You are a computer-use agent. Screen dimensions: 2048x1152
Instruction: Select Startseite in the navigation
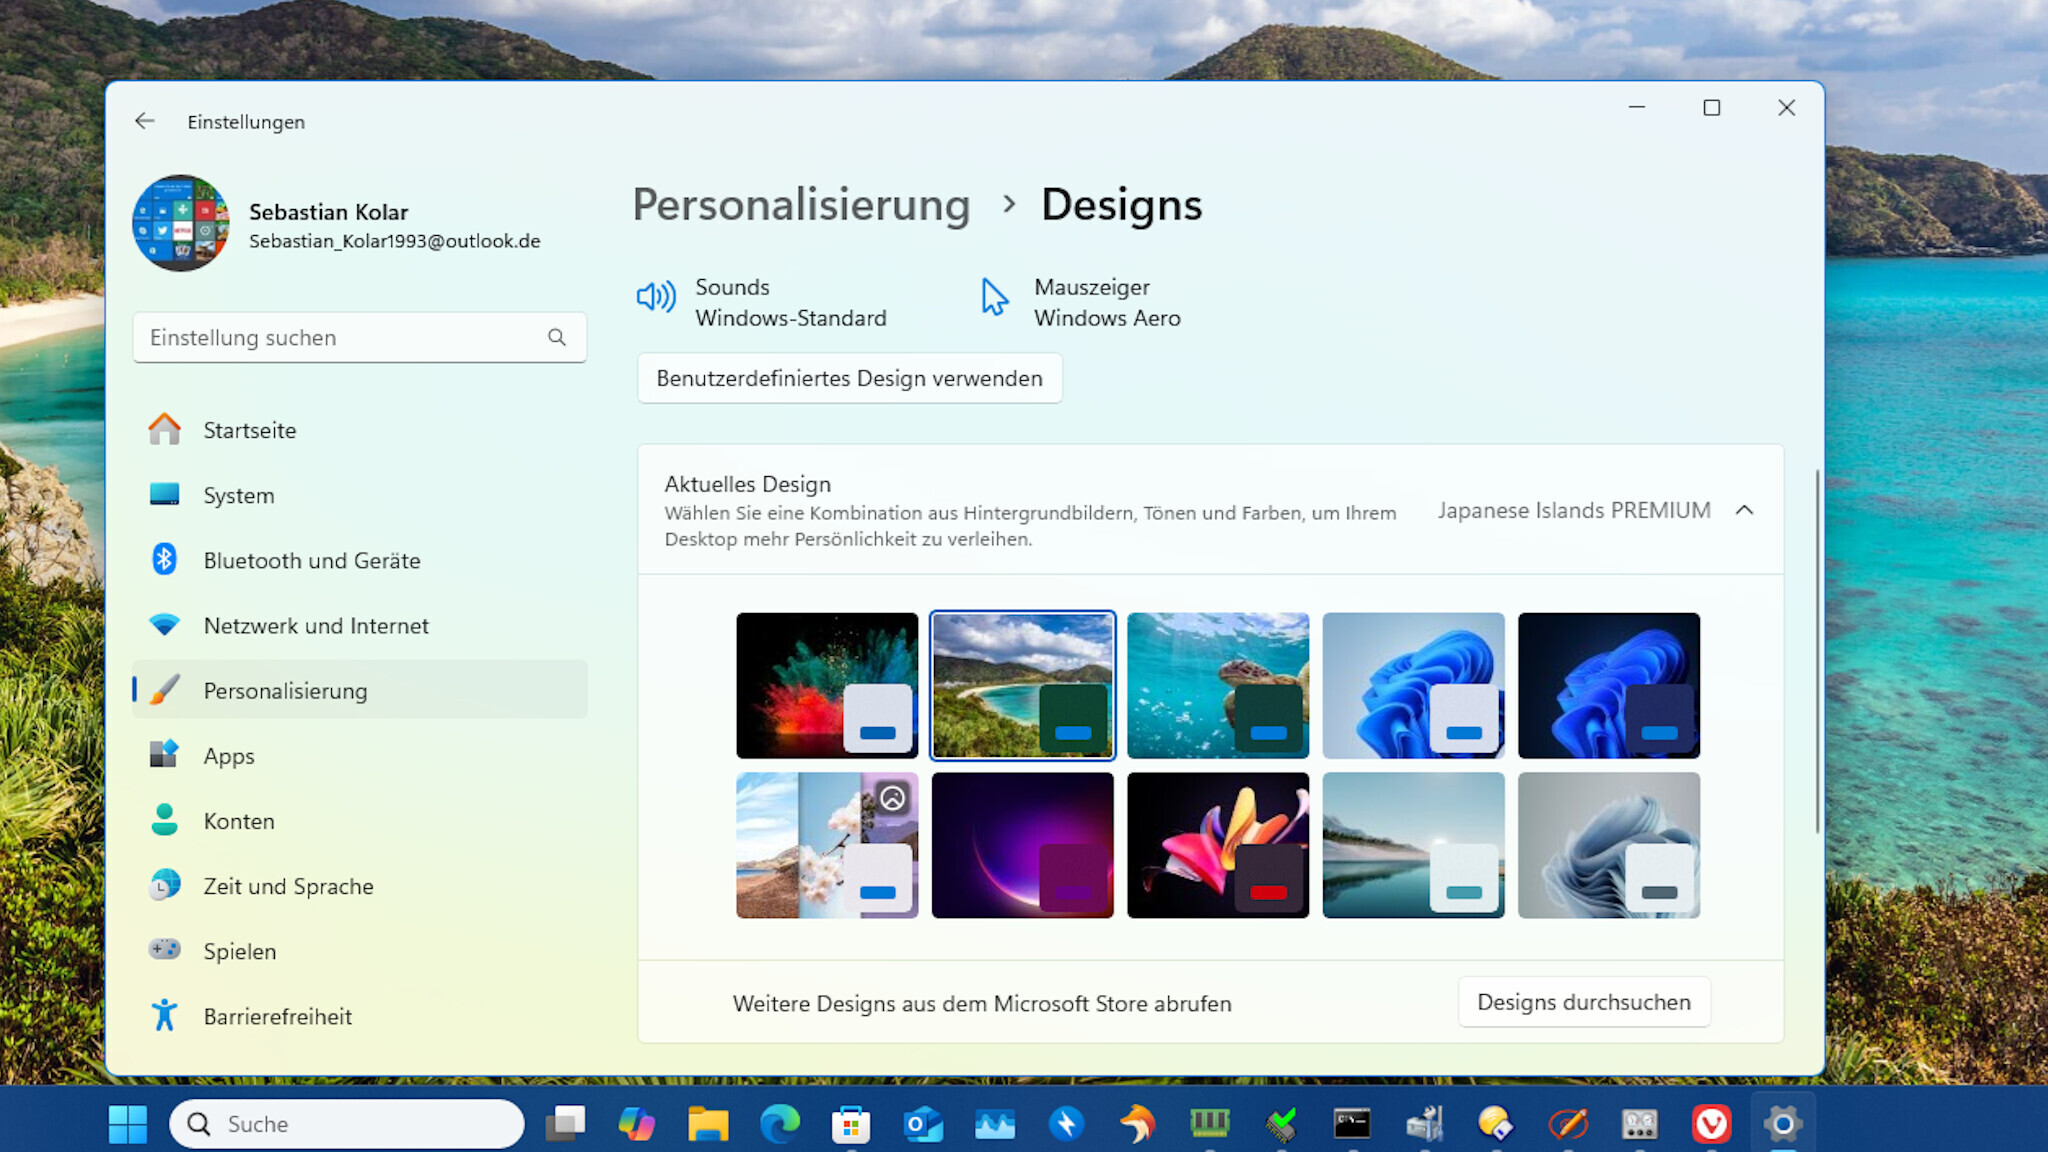(x=249, y=430)
